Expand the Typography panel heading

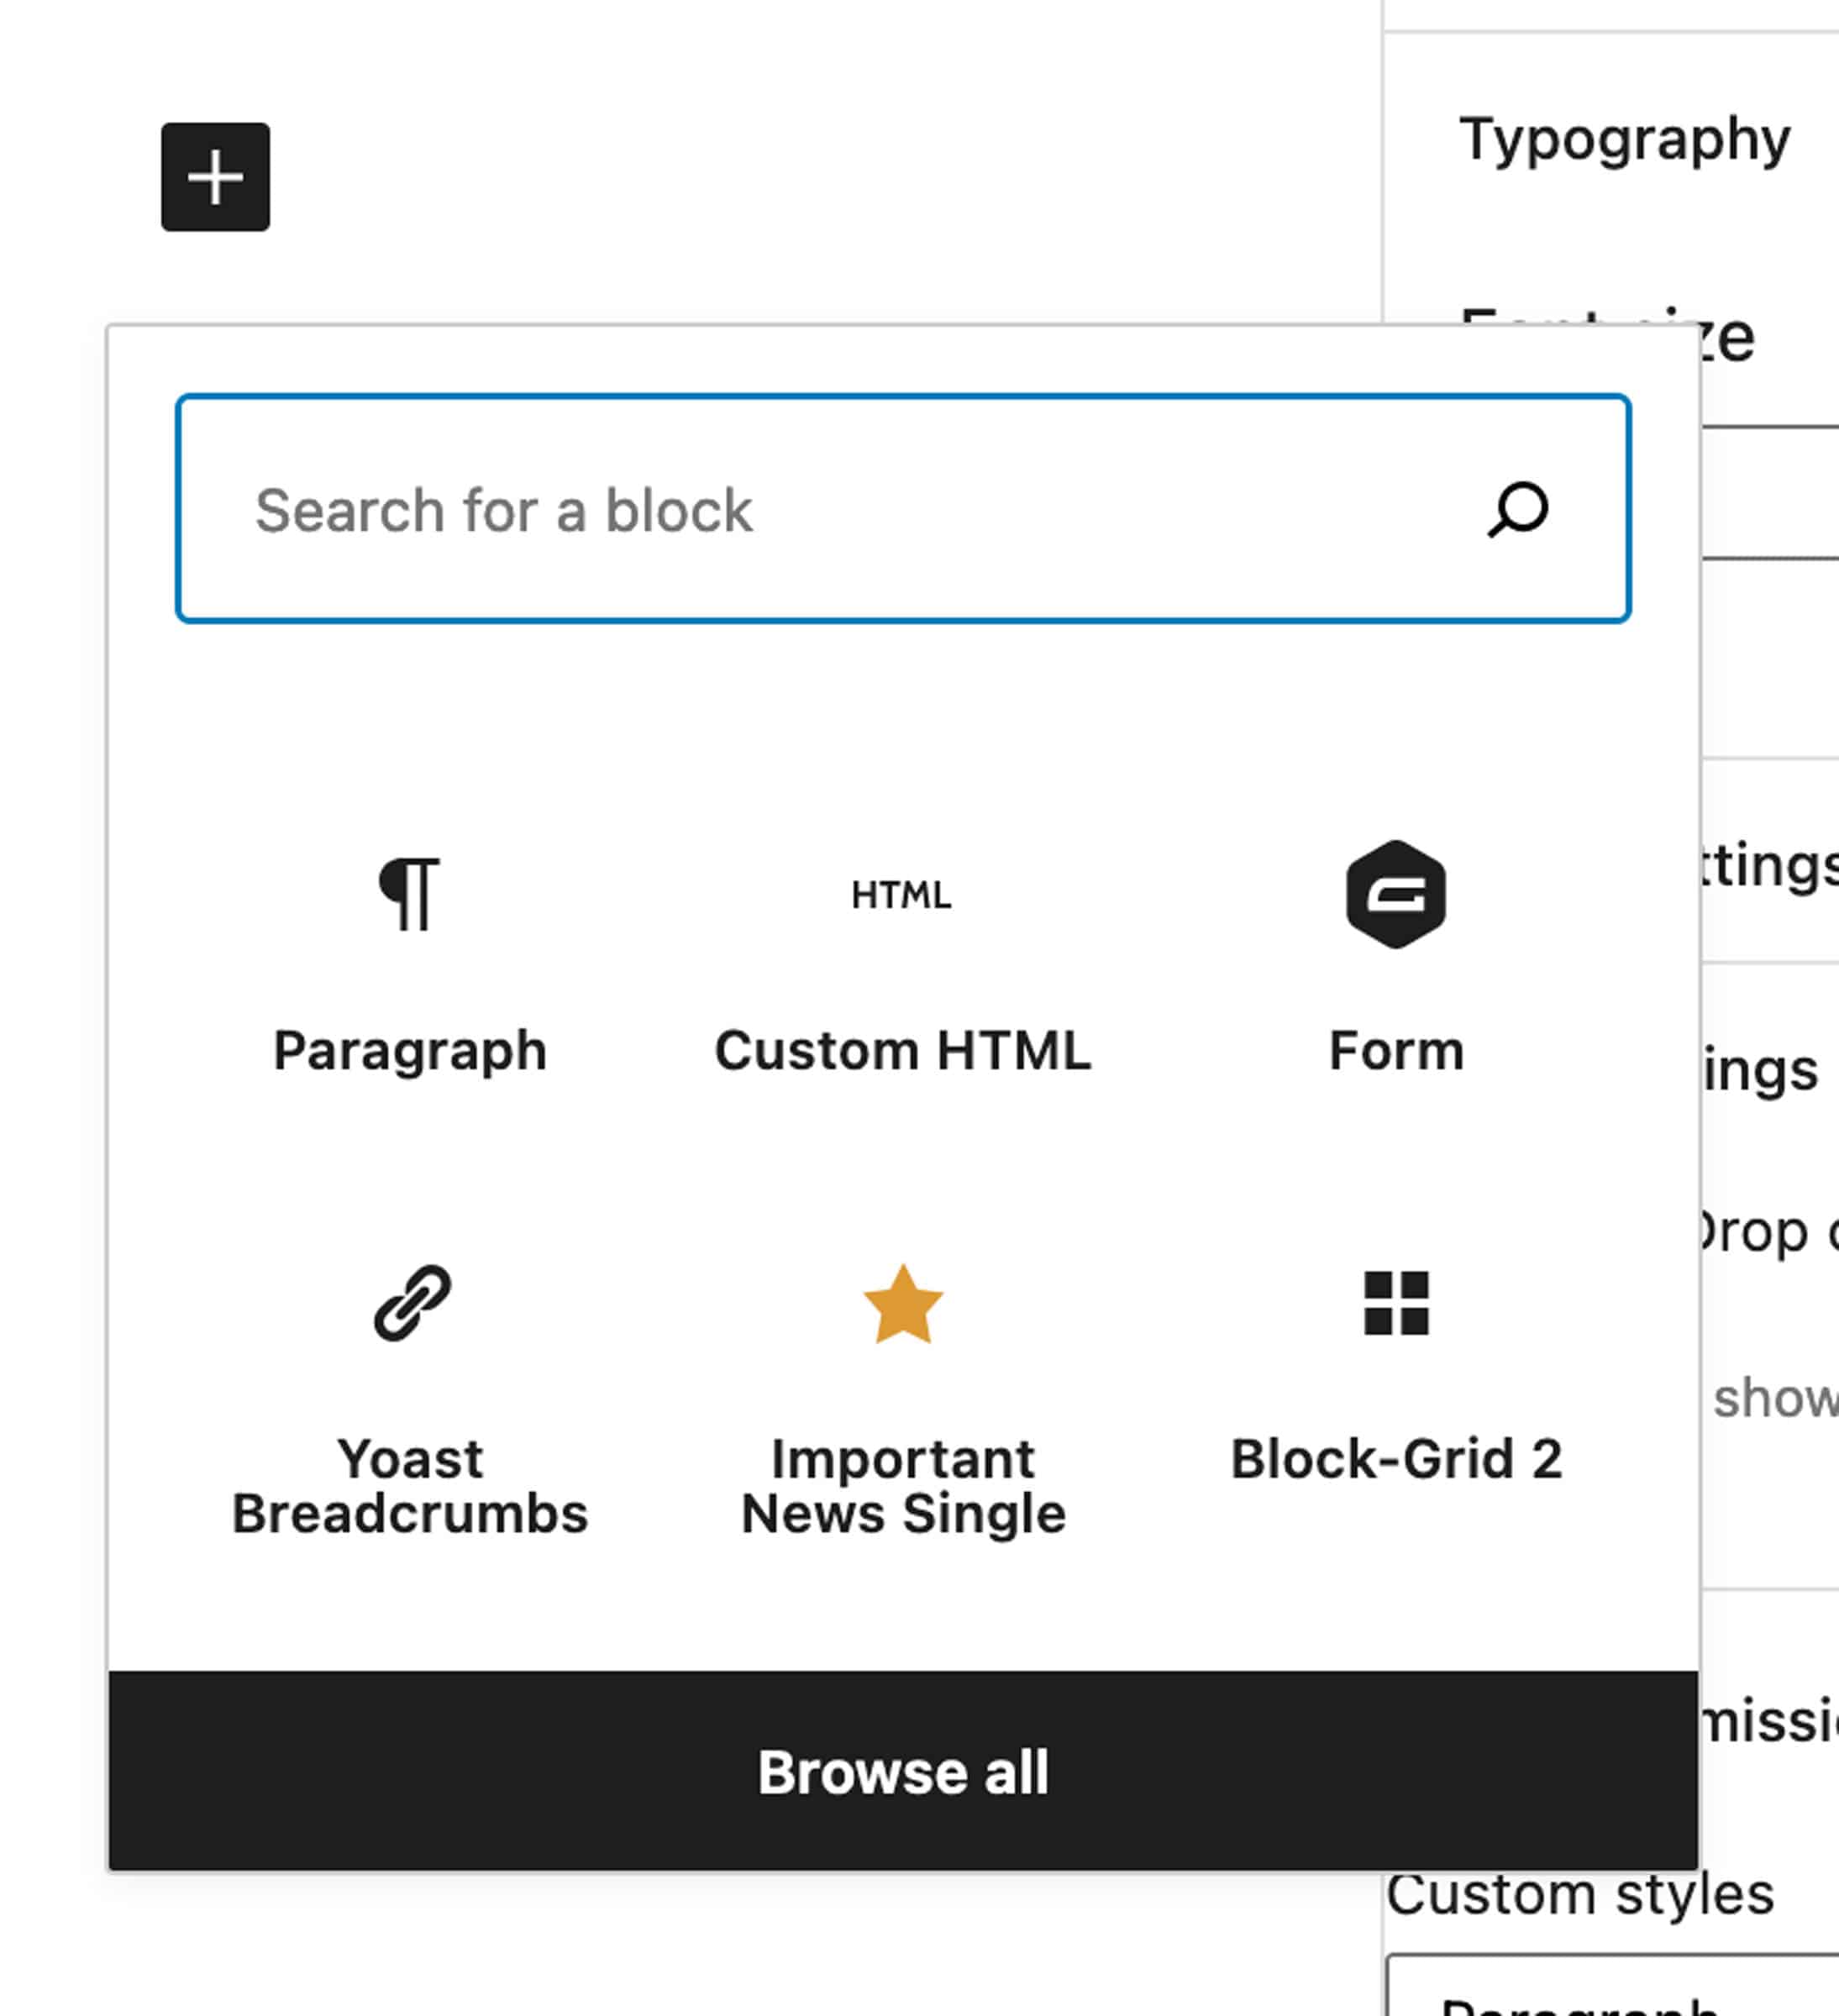click(1624, 139)
